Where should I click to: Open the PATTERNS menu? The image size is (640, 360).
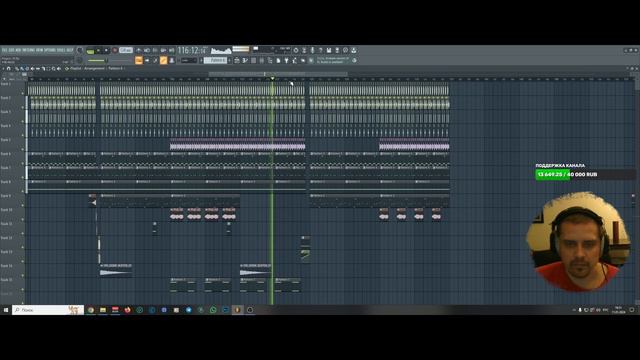[x=28, y=50]
